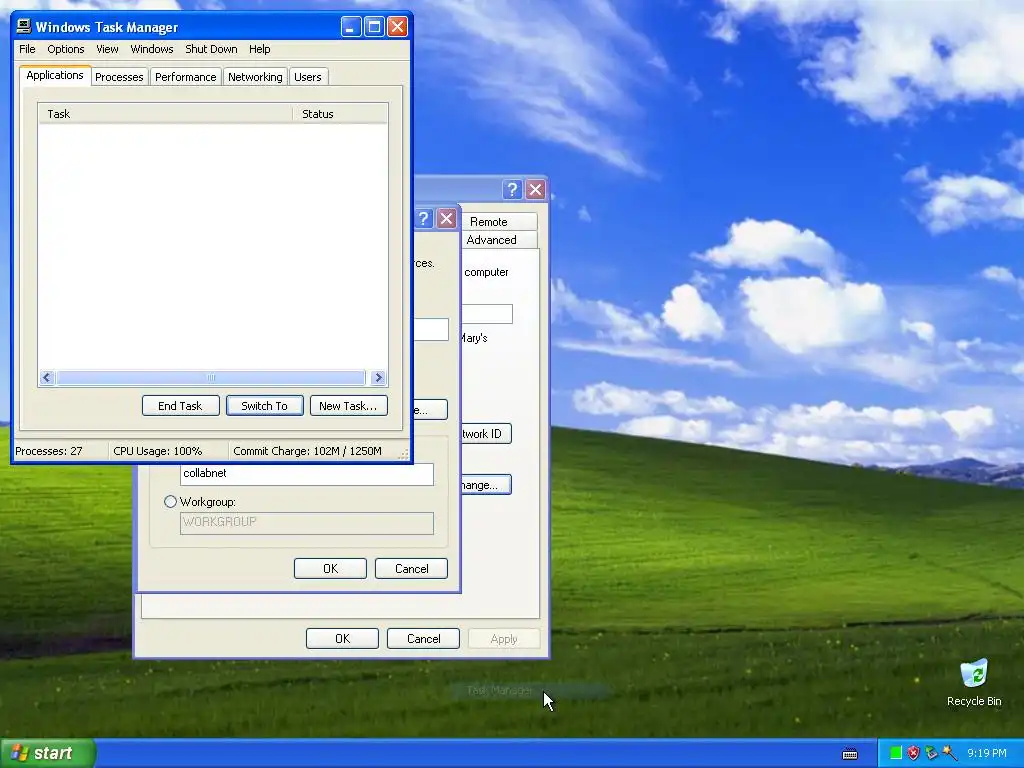Click the task list right scroll arrow

click(x=378, y=377)
